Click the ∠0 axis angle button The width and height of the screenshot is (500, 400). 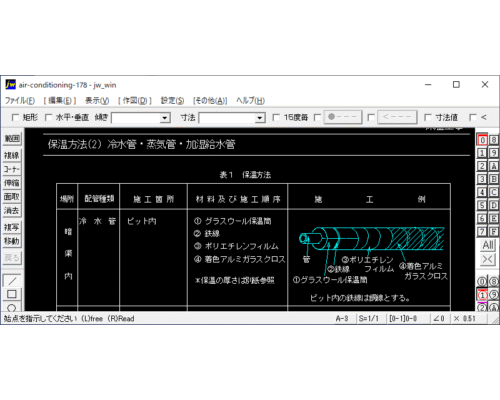[x=439, y=319]
